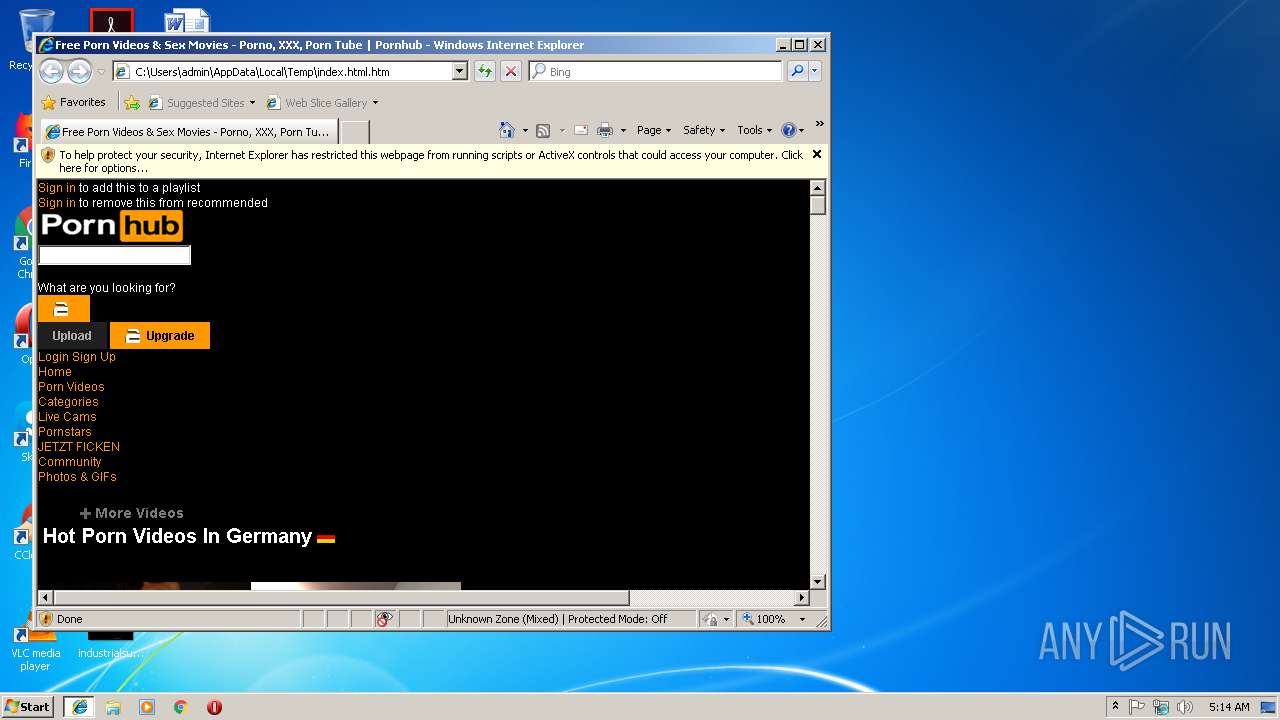Click the Print icon in command bar

coord(605,130)
